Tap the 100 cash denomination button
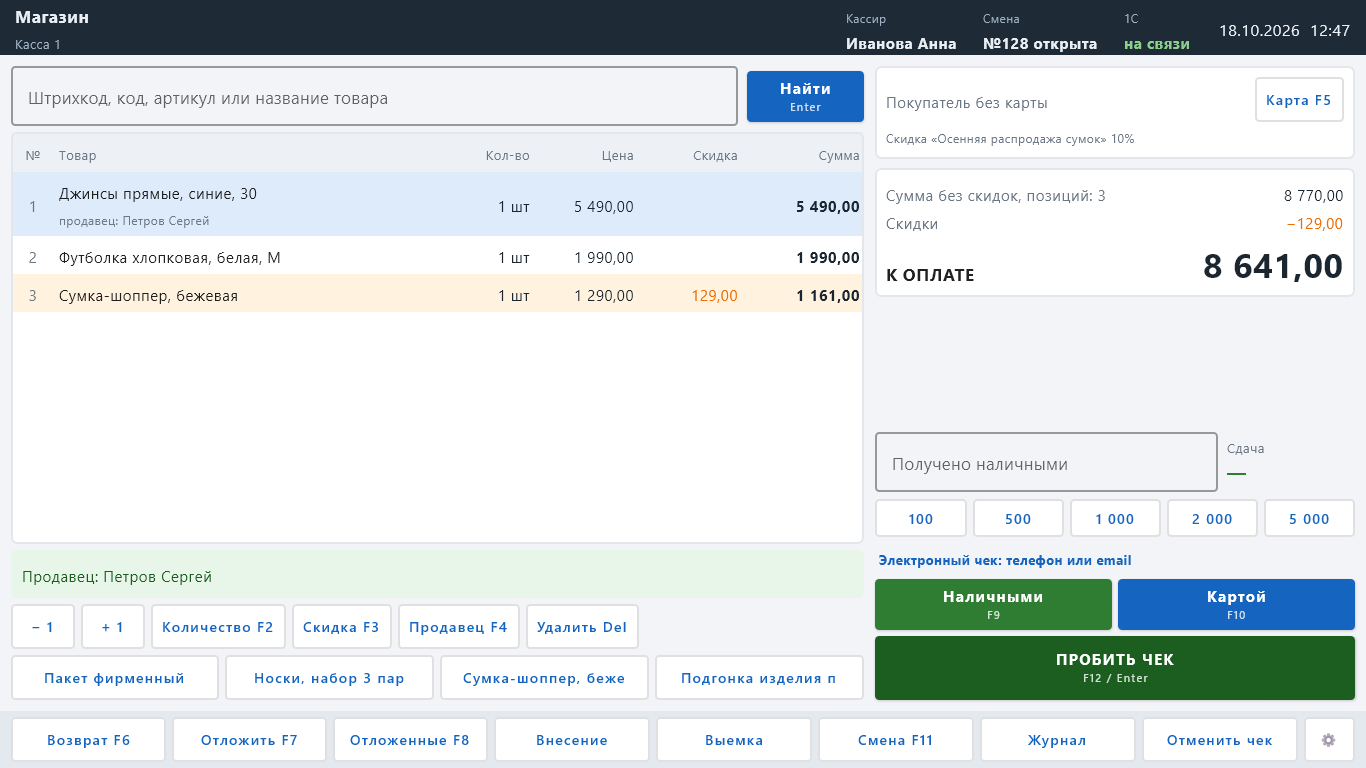Viewport: 1366px width, 768px height. (921, 519)
